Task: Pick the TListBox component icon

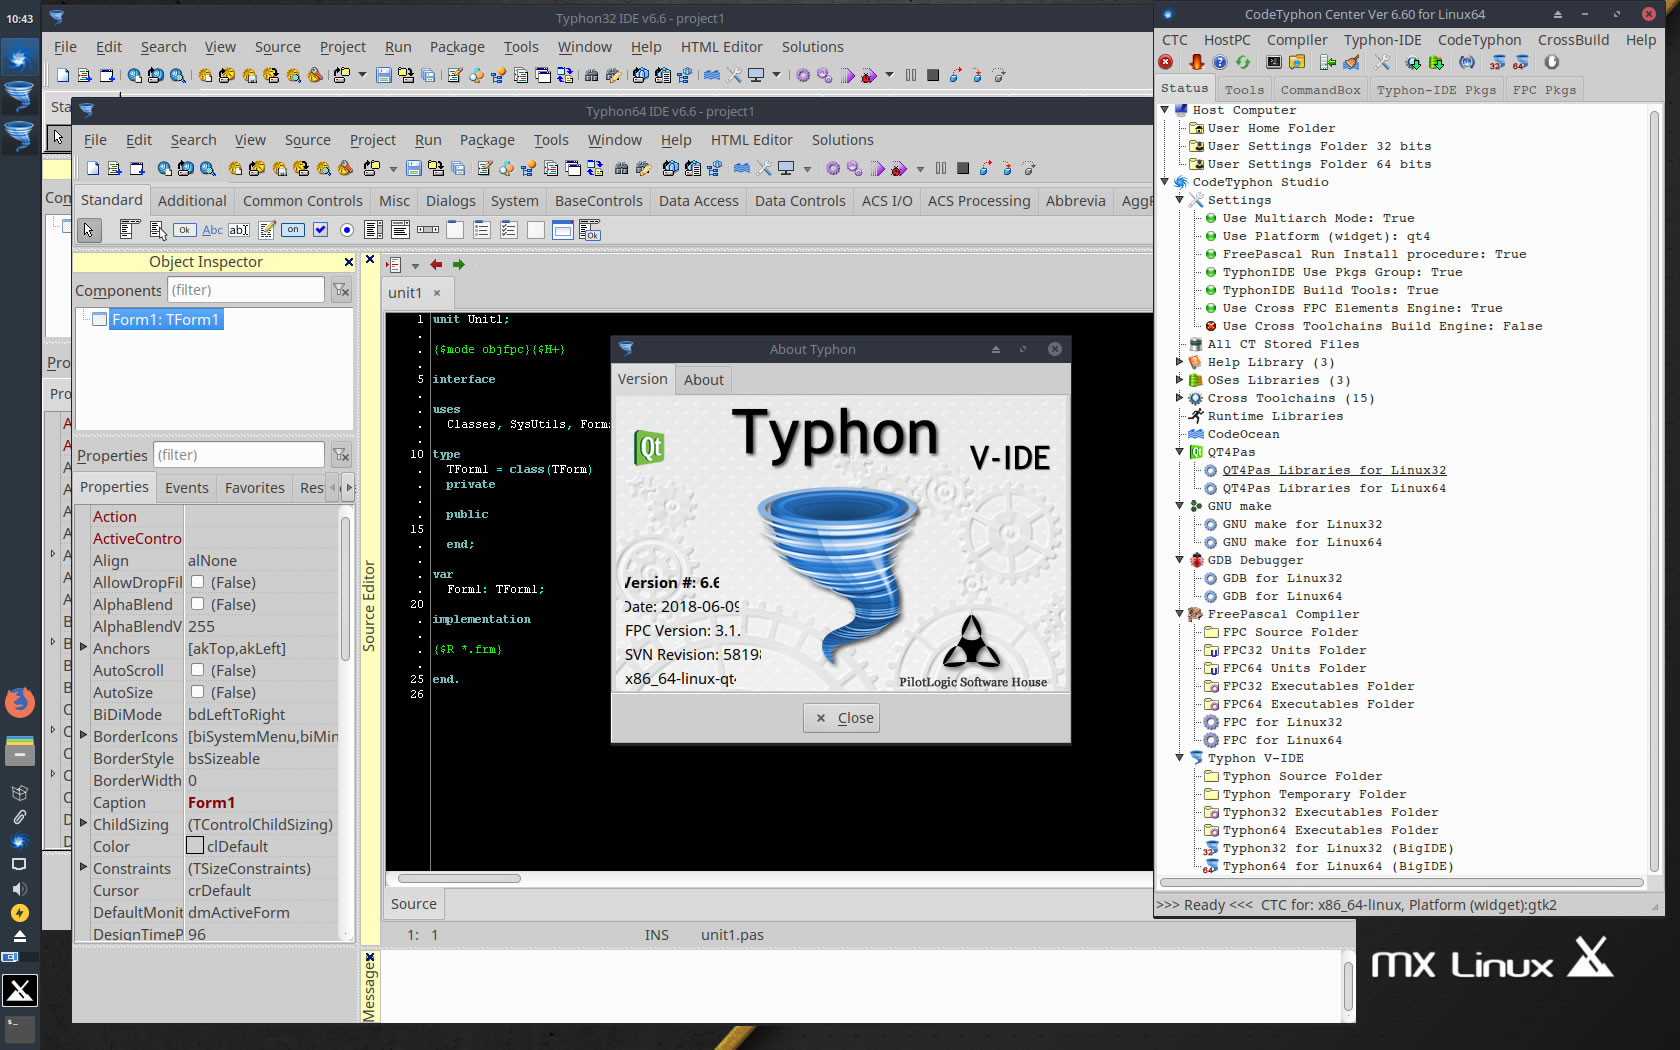Action: pyautogui.click(x=374, y=230)
